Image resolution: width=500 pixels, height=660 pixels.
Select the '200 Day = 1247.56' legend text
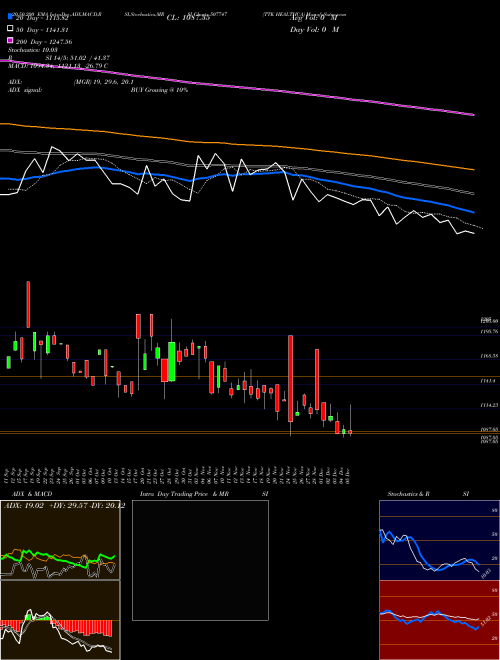44,42
